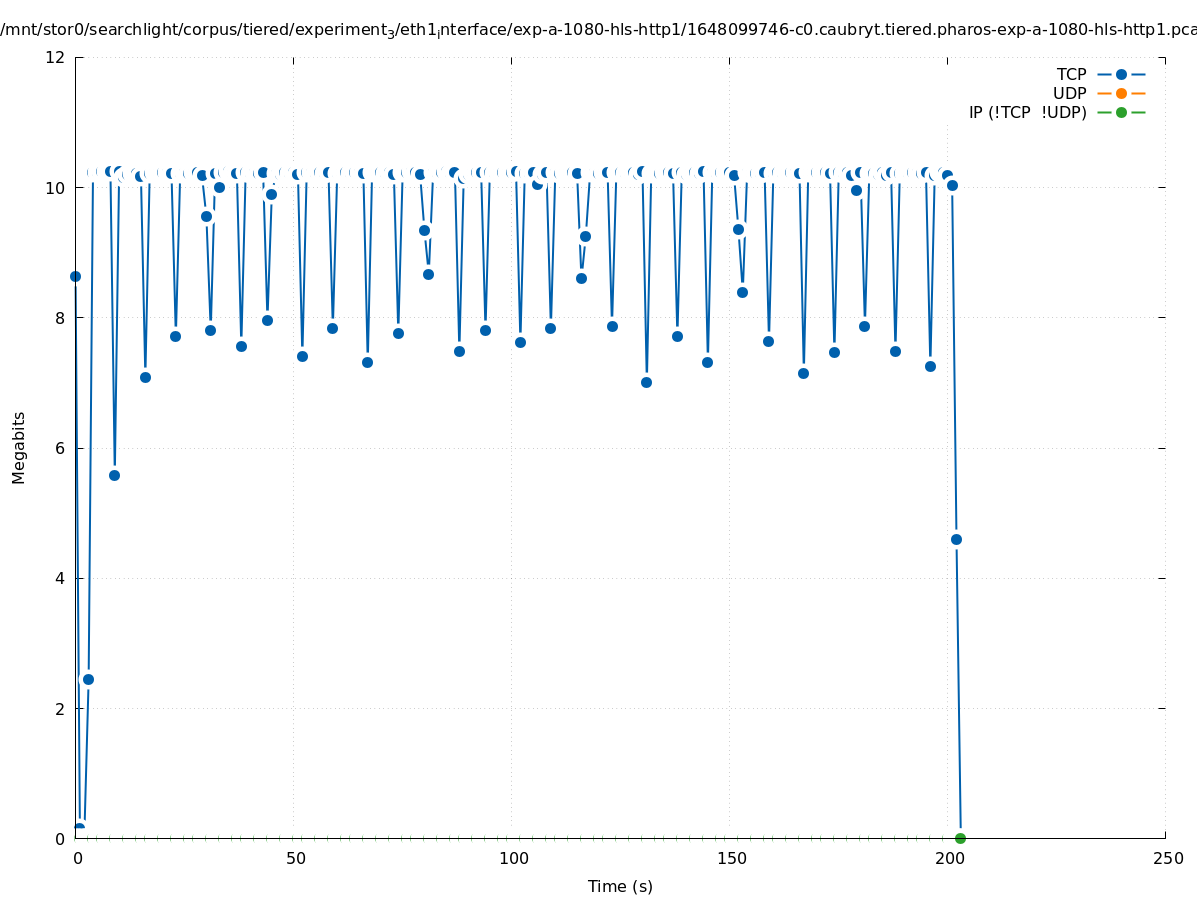Select the Time (s) axis title
The height and width of the screenshot is (900, 1197).
click(x=620, y=886)
